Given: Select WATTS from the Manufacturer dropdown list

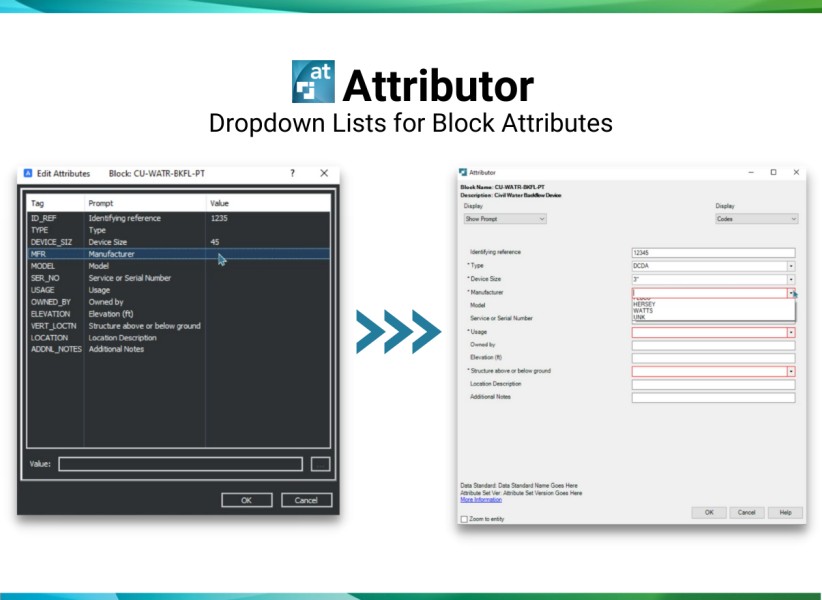Looking at the screenshot, I should click(x=645, y=310).
